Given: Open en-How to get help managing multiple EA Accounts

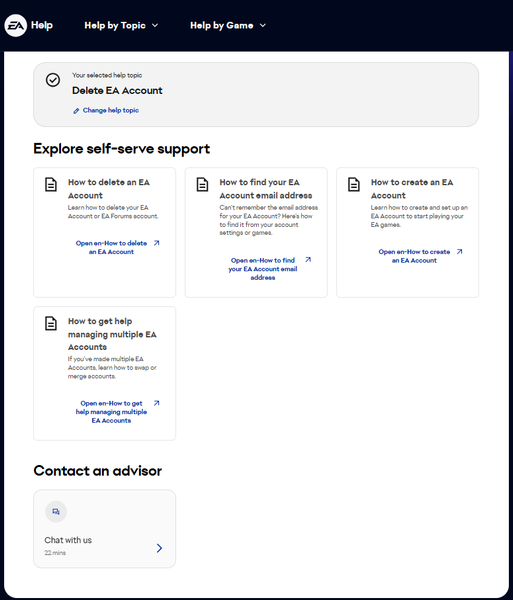Looking at the screenshot, I should (x=111, y=412).
